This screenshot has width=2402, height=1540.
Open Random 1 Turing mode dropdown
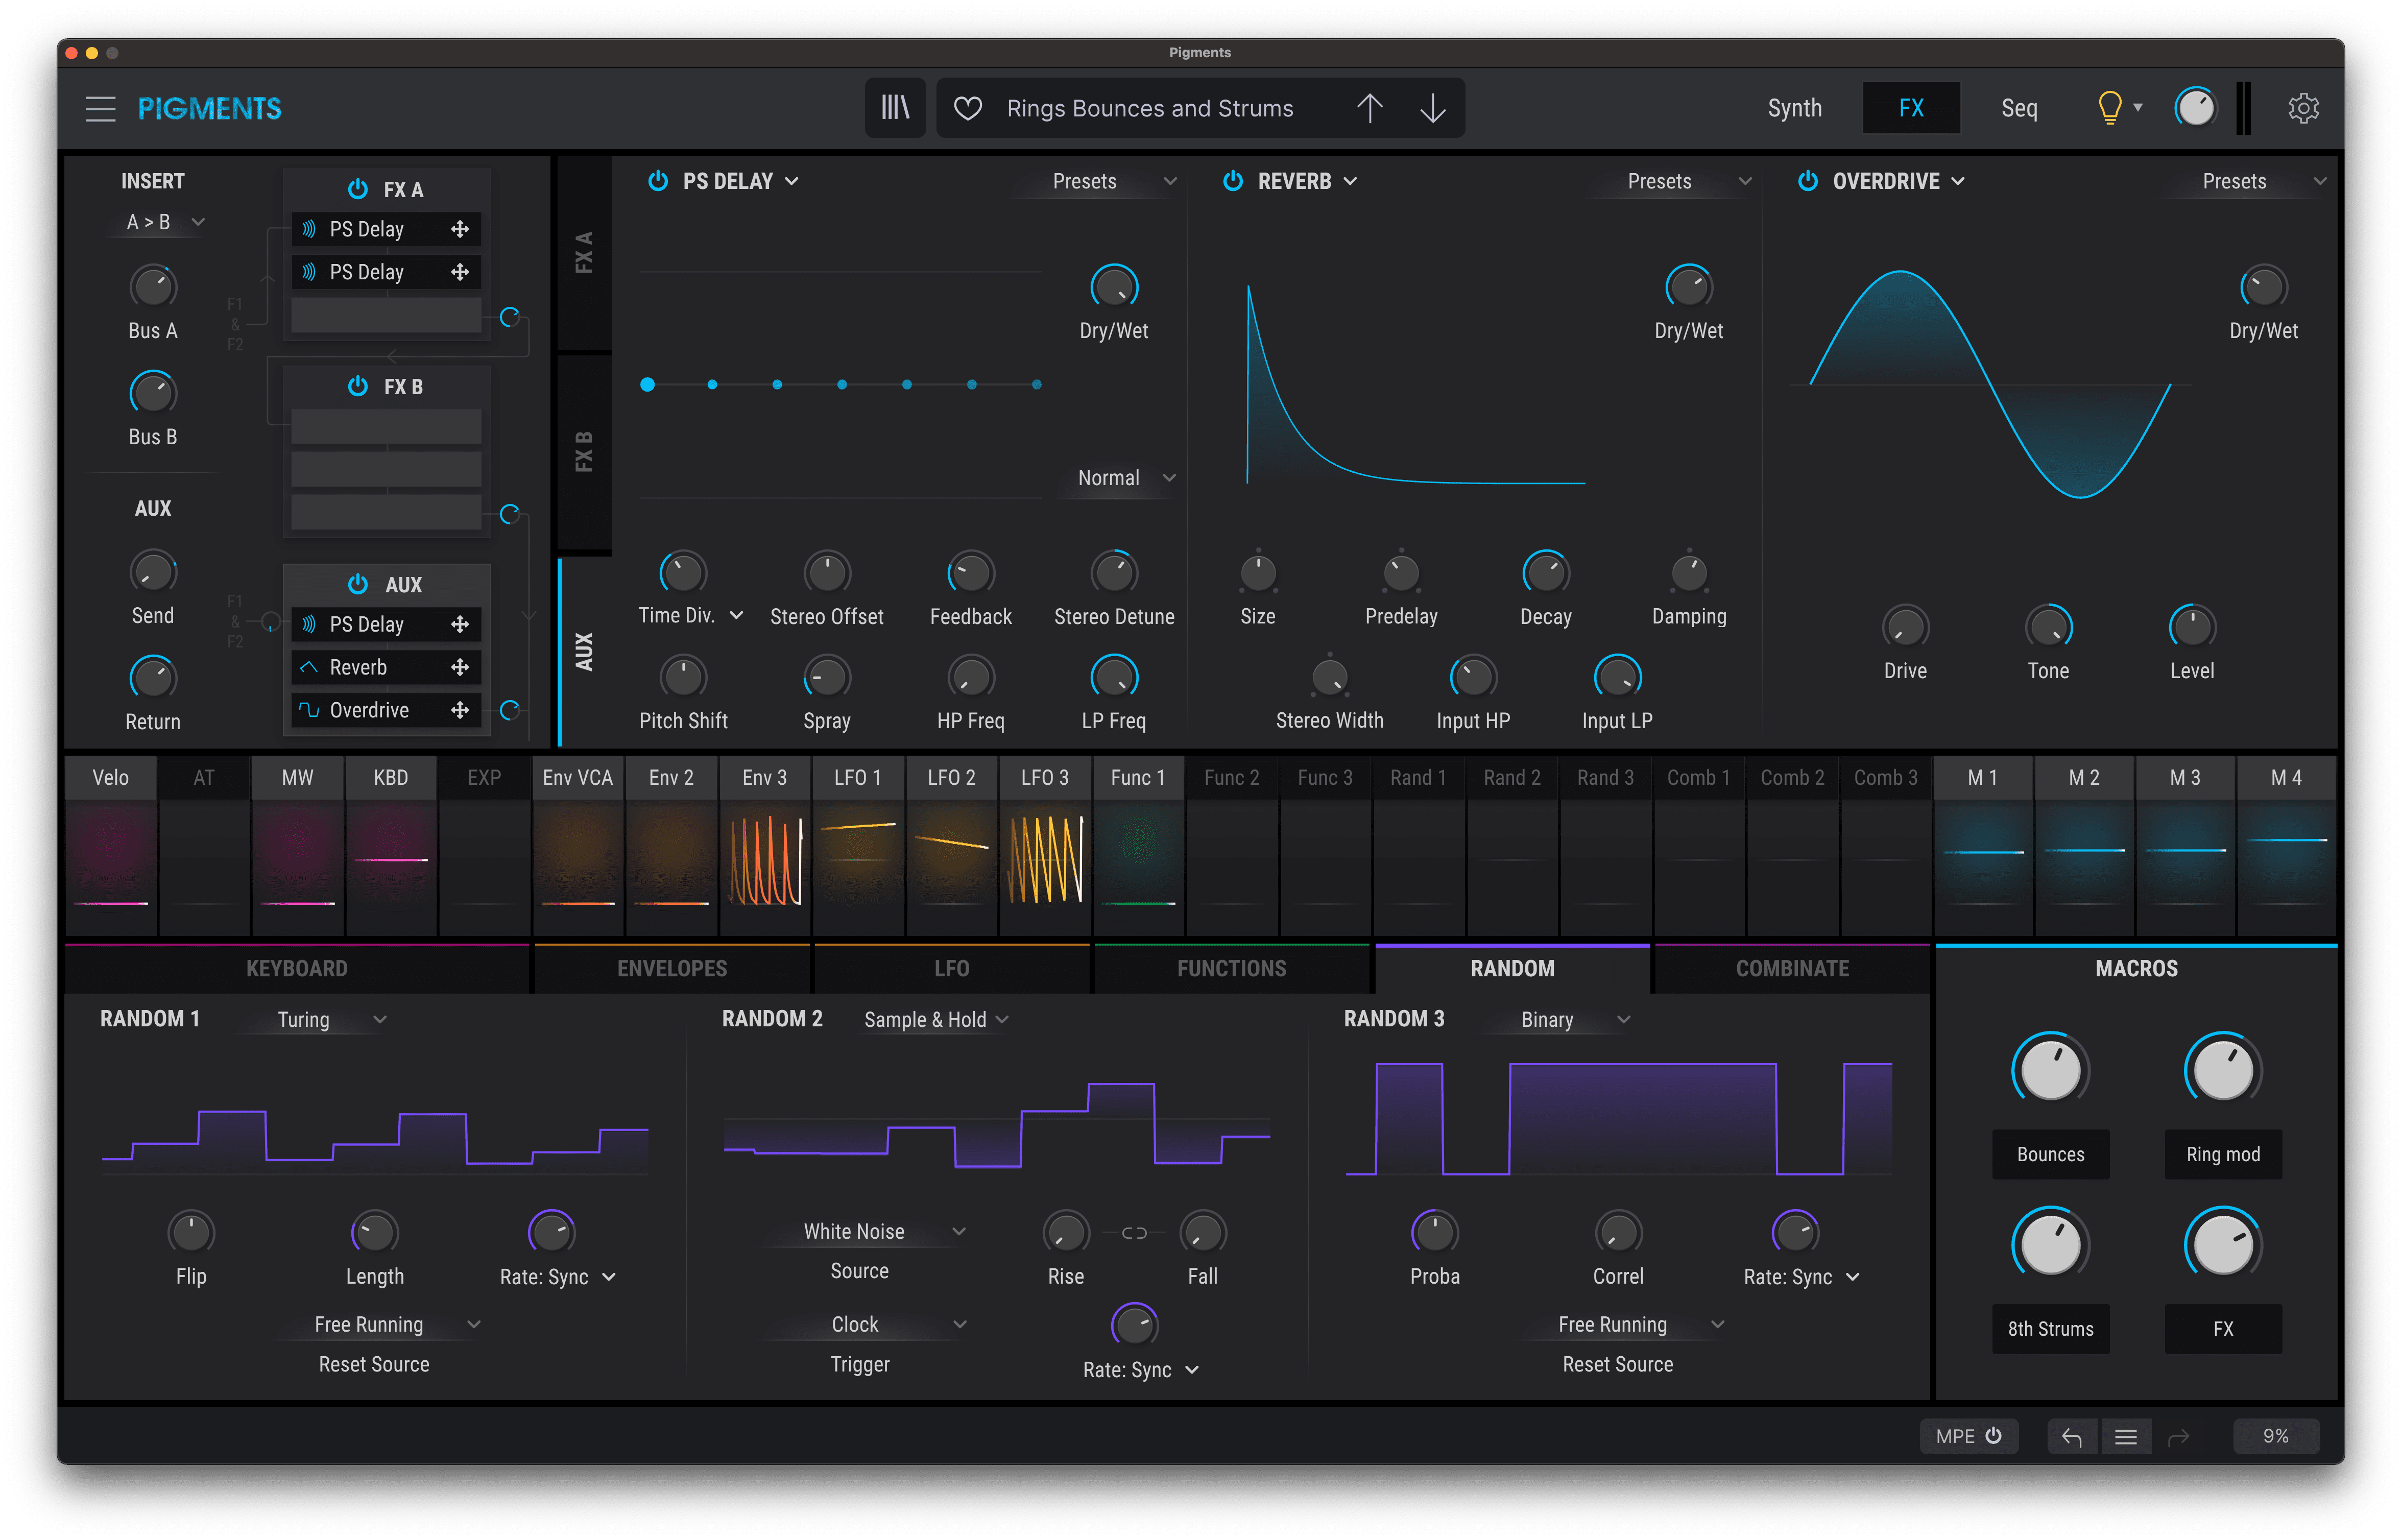coord(317,1019)
